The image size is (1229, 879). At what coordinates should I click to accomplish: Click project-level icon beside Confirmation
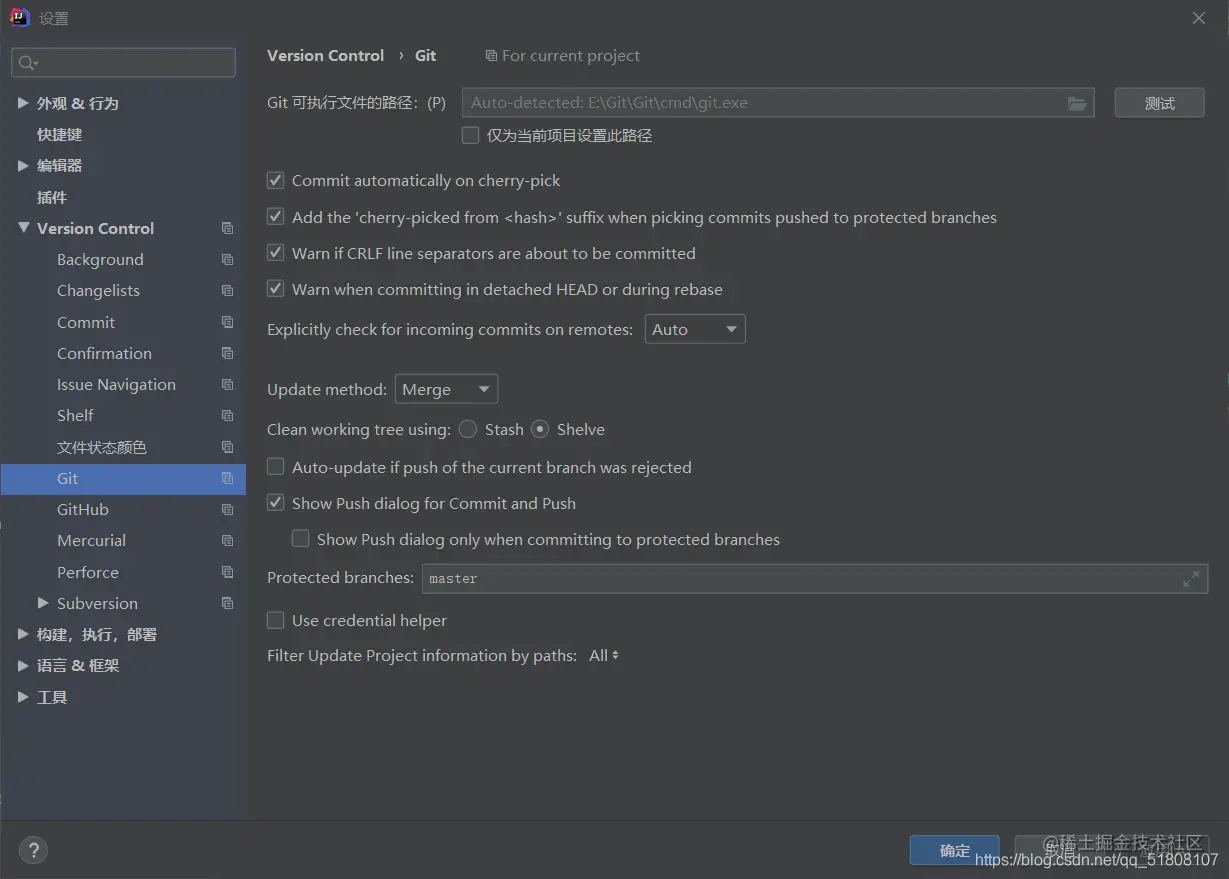pos(227,354)
